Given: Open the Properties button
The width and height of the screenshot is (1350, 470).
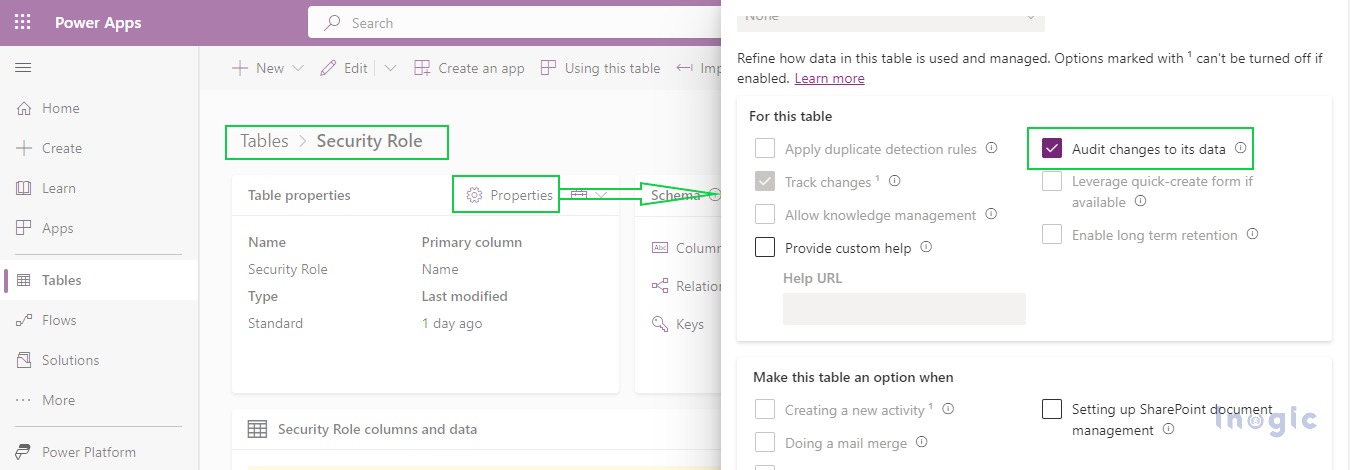Looking at the screenshot, I should 510,195.
